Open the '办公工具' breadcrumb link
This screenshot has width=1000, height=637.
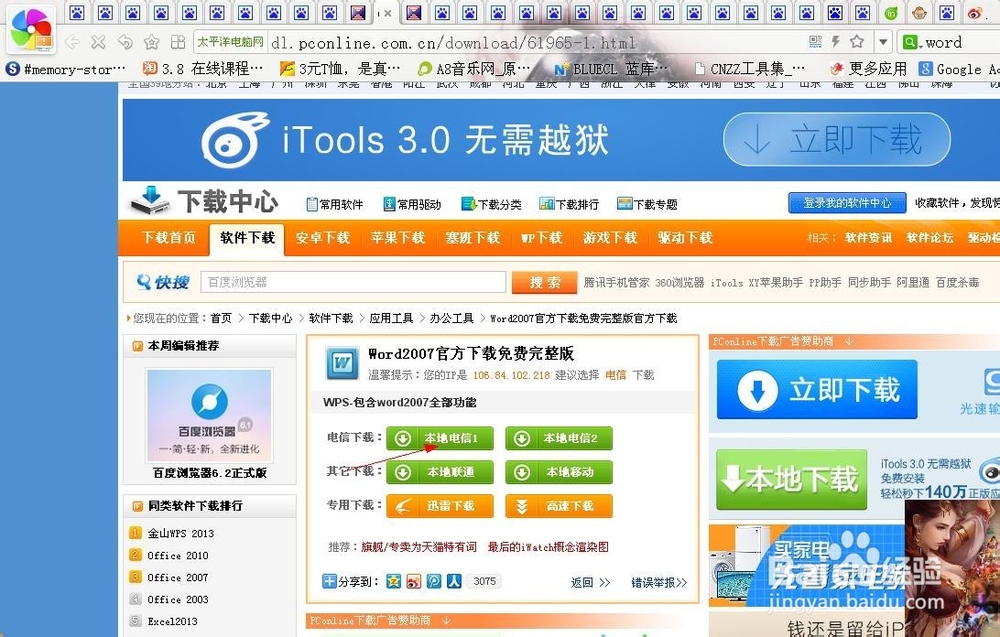point(452,318)
